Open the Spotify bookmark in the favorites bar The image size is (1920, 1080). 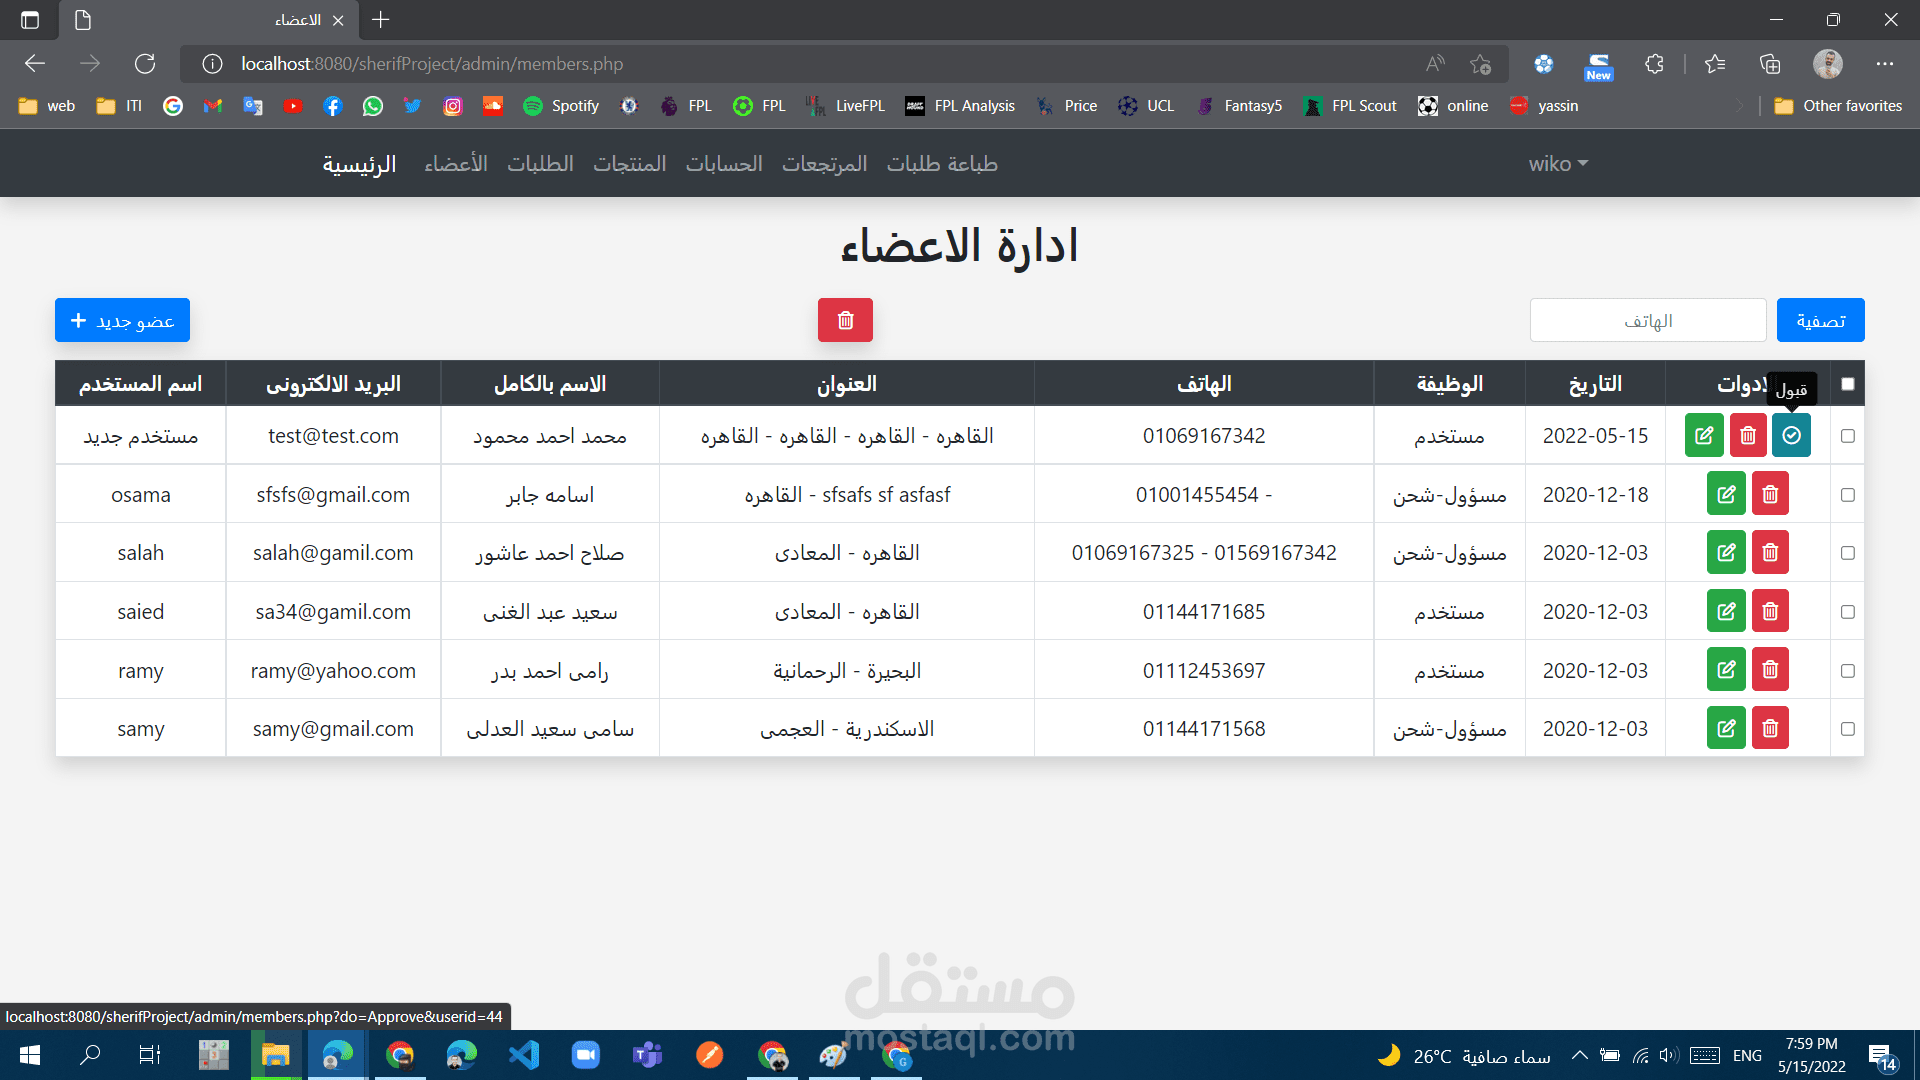(x=560, y=105)
